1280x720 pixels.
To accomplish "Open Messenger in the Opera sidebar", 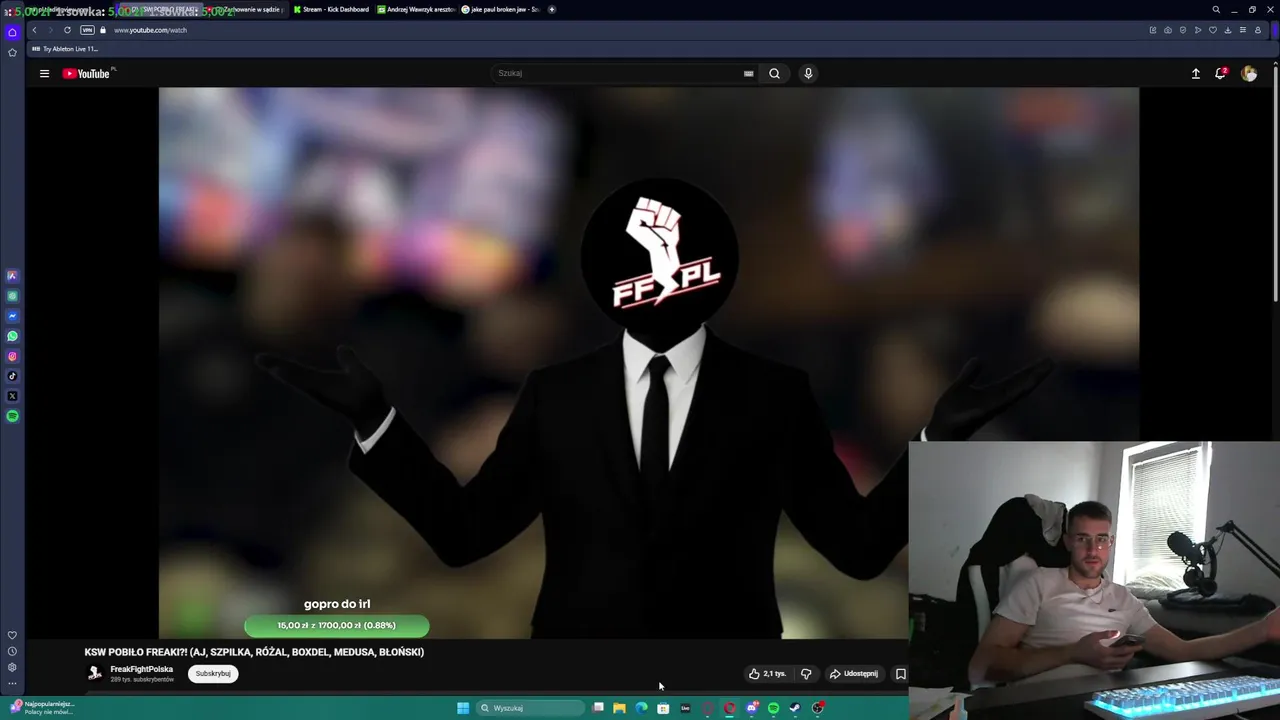I will (12, 316).
